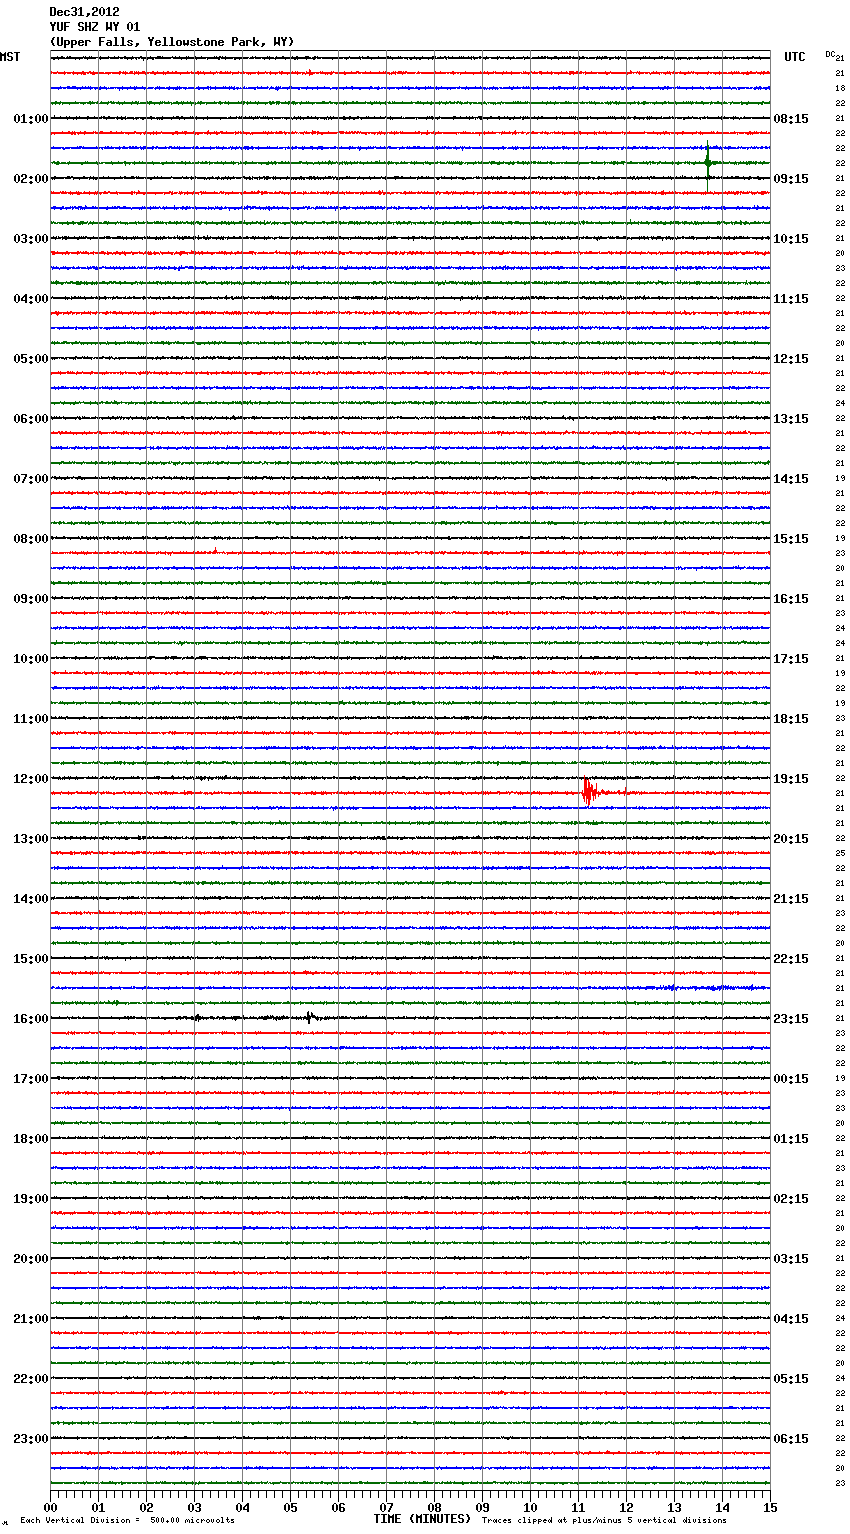Select the 11:00 MST time label
Screen dimensions: 850x1534
31,719
